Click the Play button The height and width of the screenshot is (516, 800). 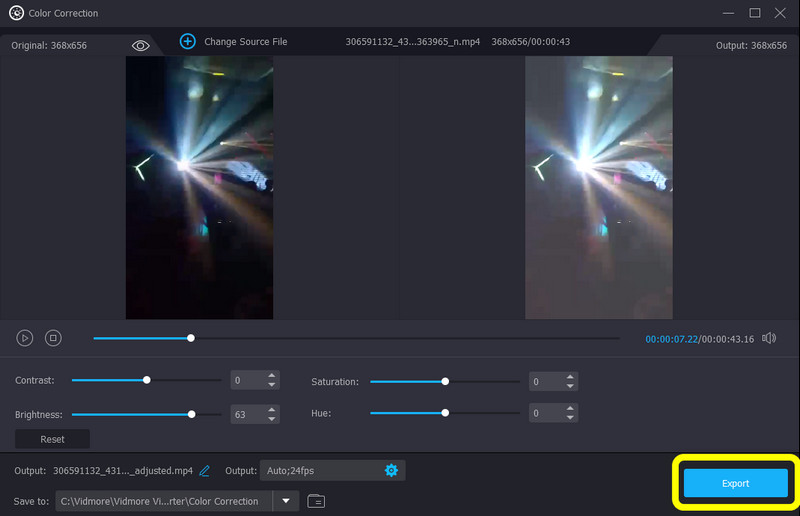click(x=25, y=338)
